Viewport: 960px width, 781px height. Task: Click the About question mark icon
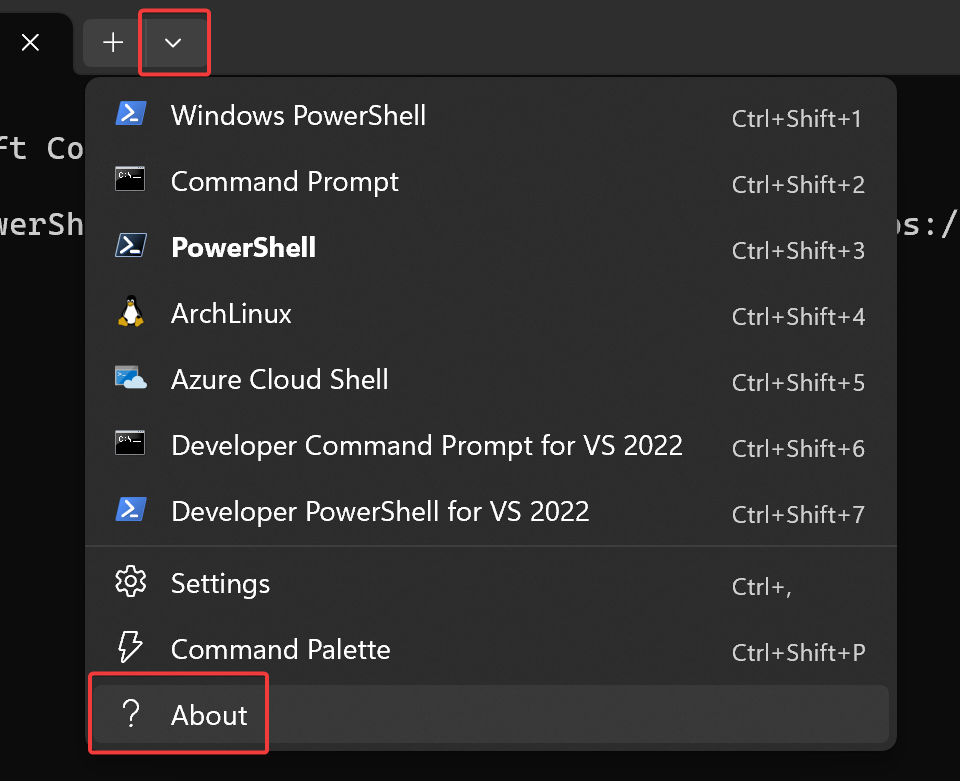130,714
